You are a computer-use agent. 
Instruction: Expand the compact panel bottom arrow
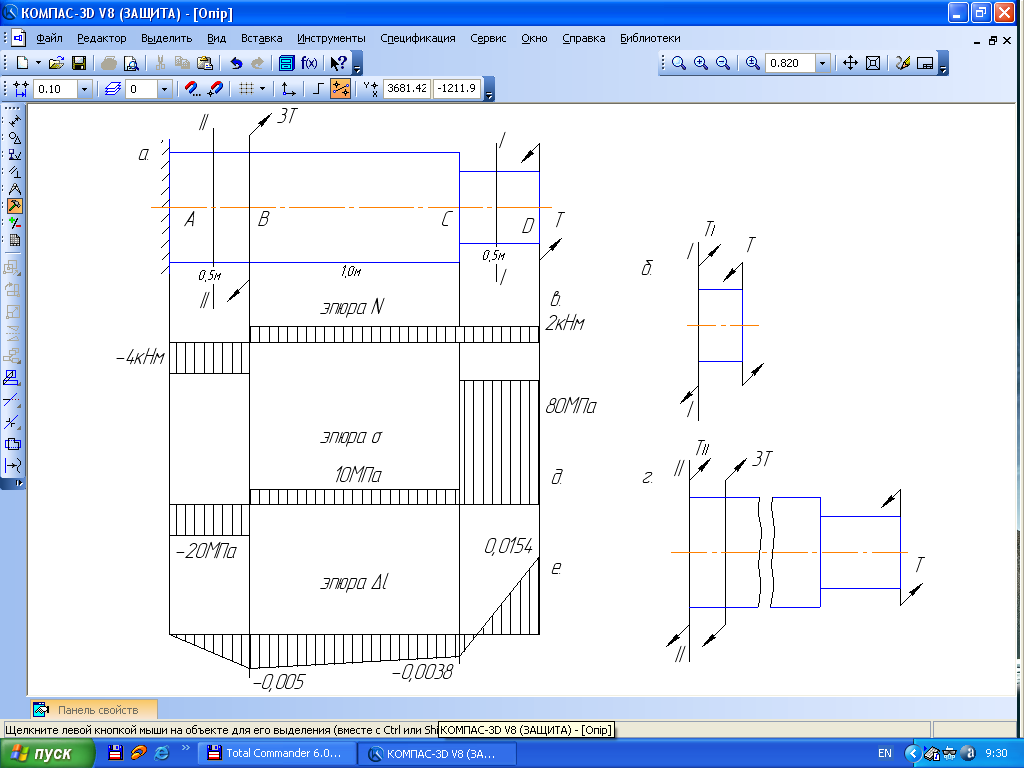(19, 483)
